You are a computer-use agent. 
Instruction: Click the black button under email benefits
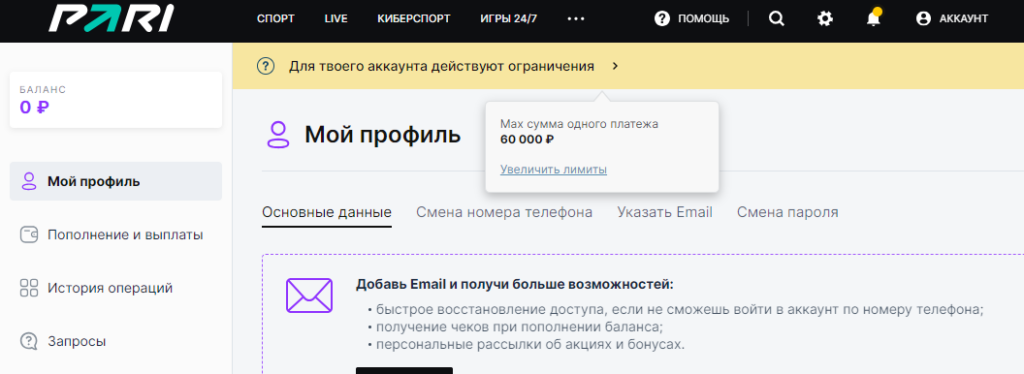click(404, 370)
